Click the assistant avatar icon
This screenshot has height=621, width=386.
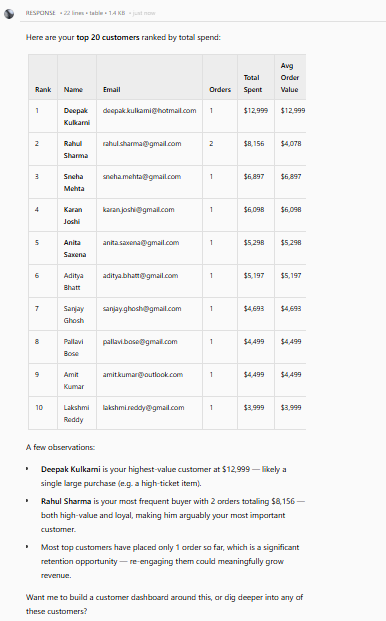tap(9, 13)
